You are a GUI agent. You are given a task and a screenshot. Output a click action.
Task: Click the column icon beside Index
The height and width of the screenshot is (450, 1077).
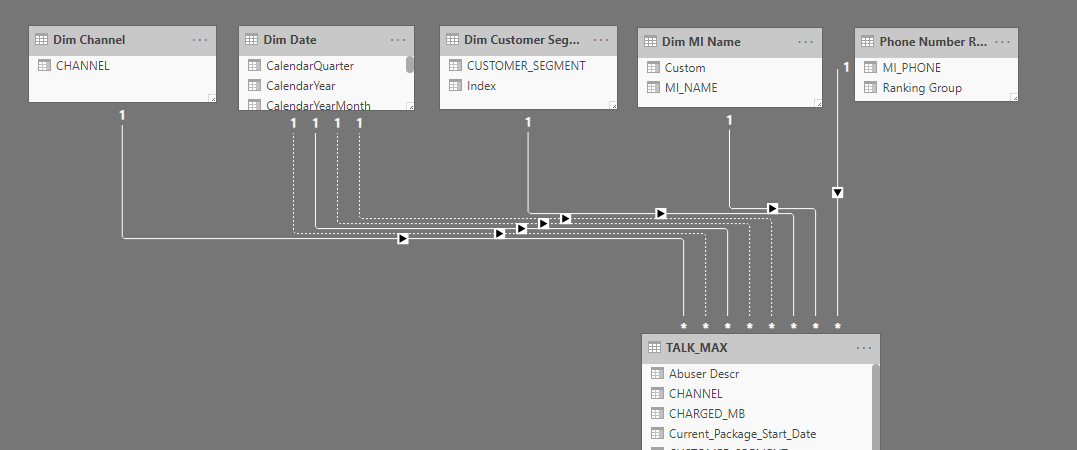(455, 86)
